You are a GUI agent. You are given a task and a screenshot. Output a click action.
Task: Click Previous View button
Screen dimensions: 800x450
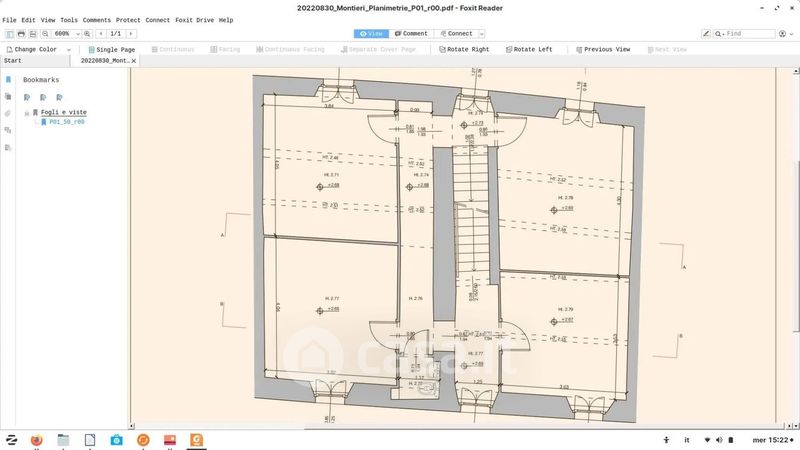pyautogui.click(x=601, y=49)
